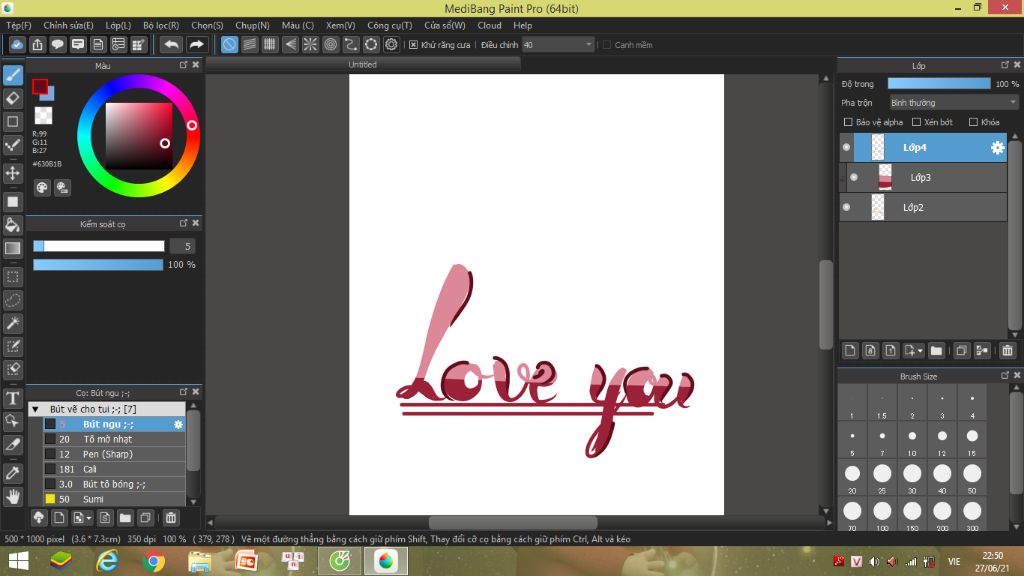The width and height of the screenshot is (1024, 576).
Task: Enable the radial snap guide
Action: click(310, 44)
